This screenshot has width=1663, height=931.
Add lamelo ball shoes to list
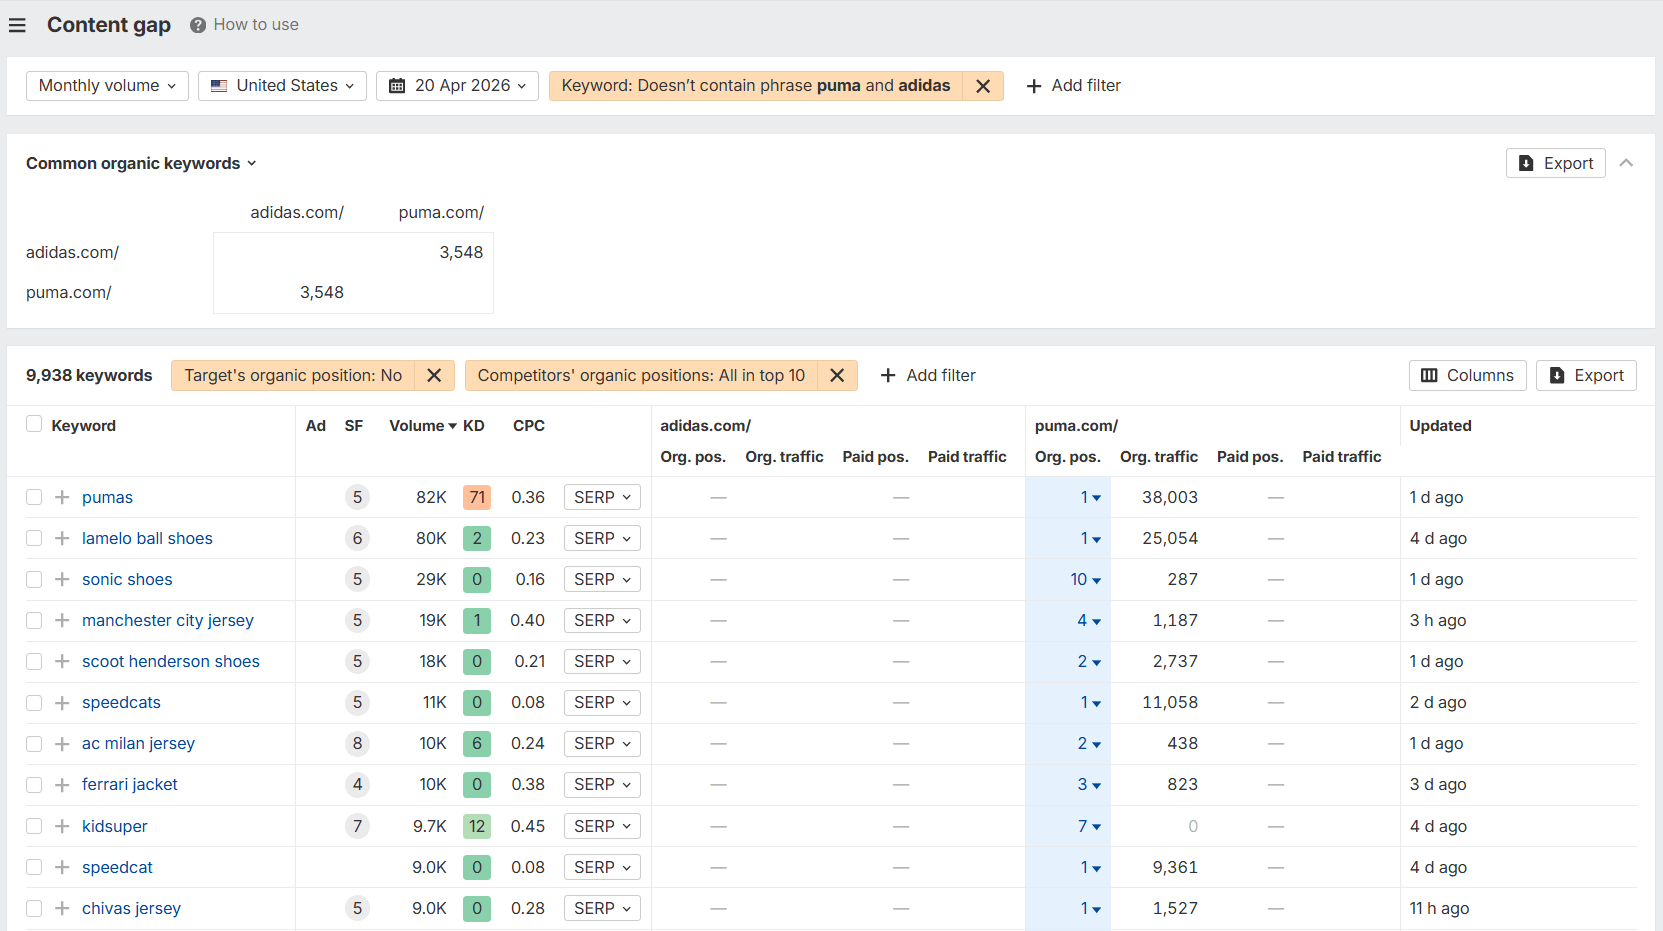[62, 538]
